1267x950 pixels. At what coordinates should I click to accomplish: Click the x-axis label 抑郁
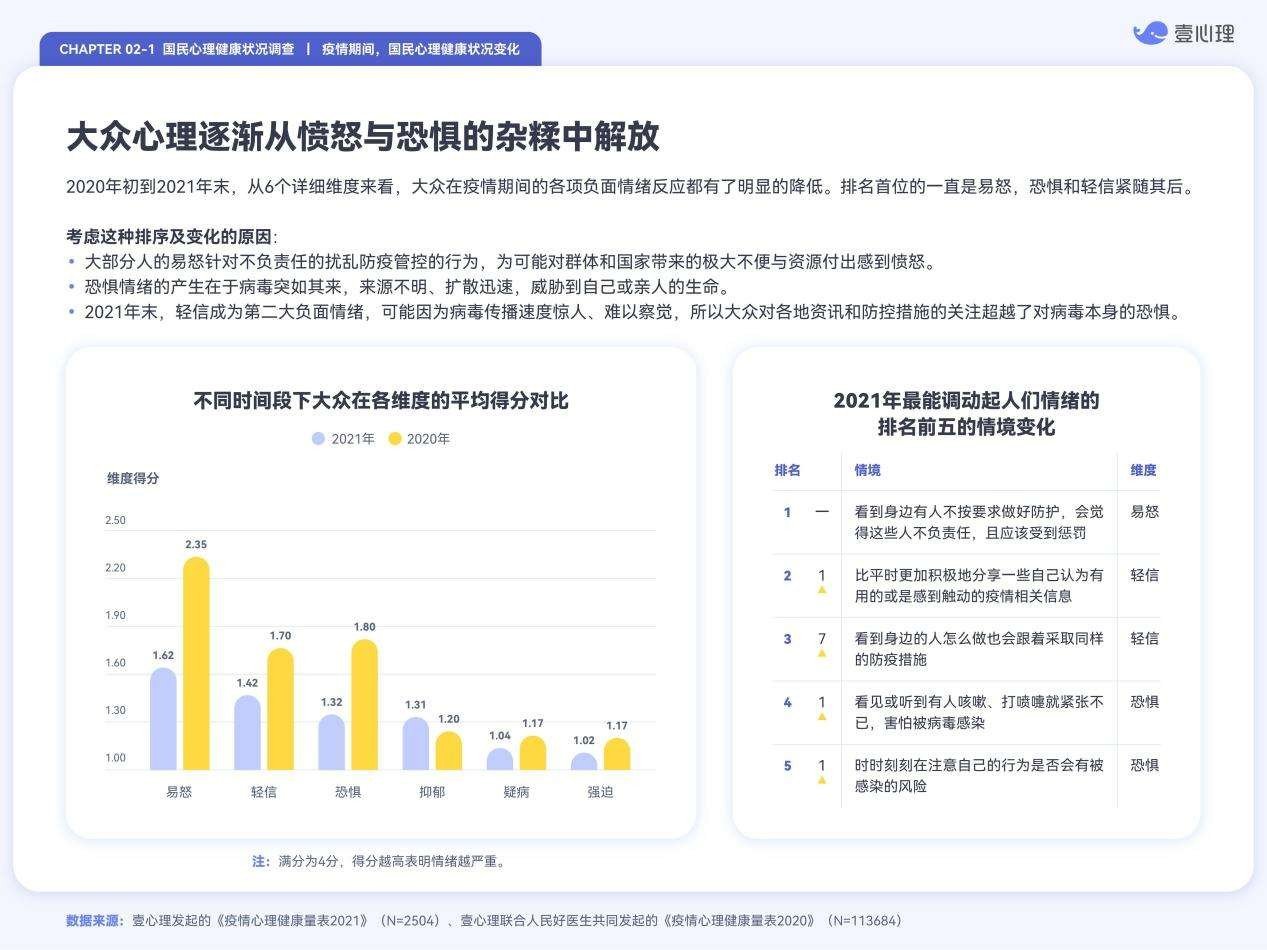pyautogui.click(x=432, y=792)
